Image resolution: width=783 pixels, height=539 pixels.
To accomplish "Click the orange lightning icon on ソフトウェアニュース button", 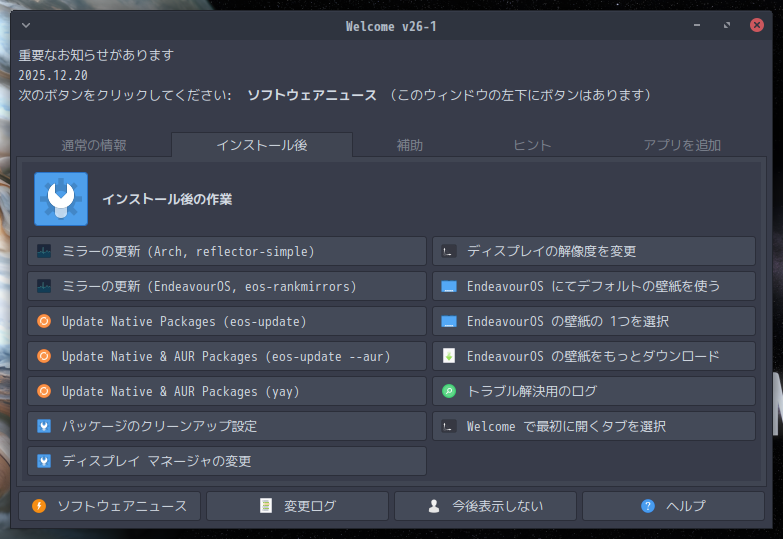I will pos(39,506).
